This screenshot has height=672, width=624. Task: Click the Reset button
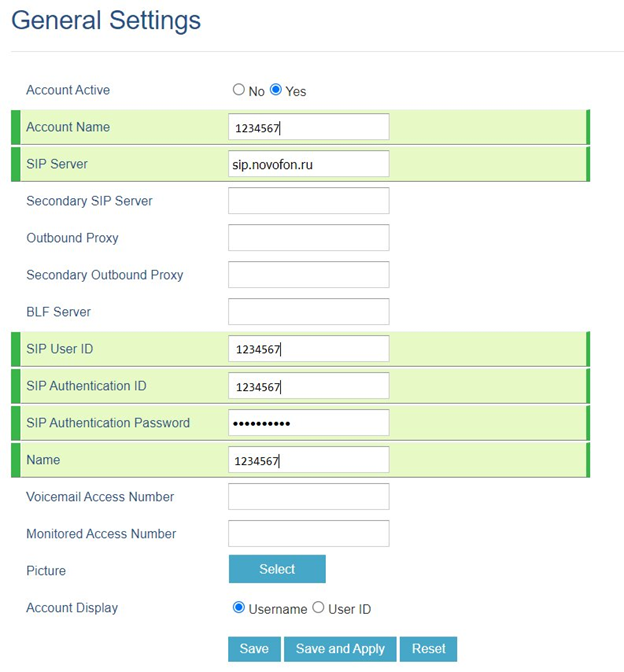pos(429,649)
